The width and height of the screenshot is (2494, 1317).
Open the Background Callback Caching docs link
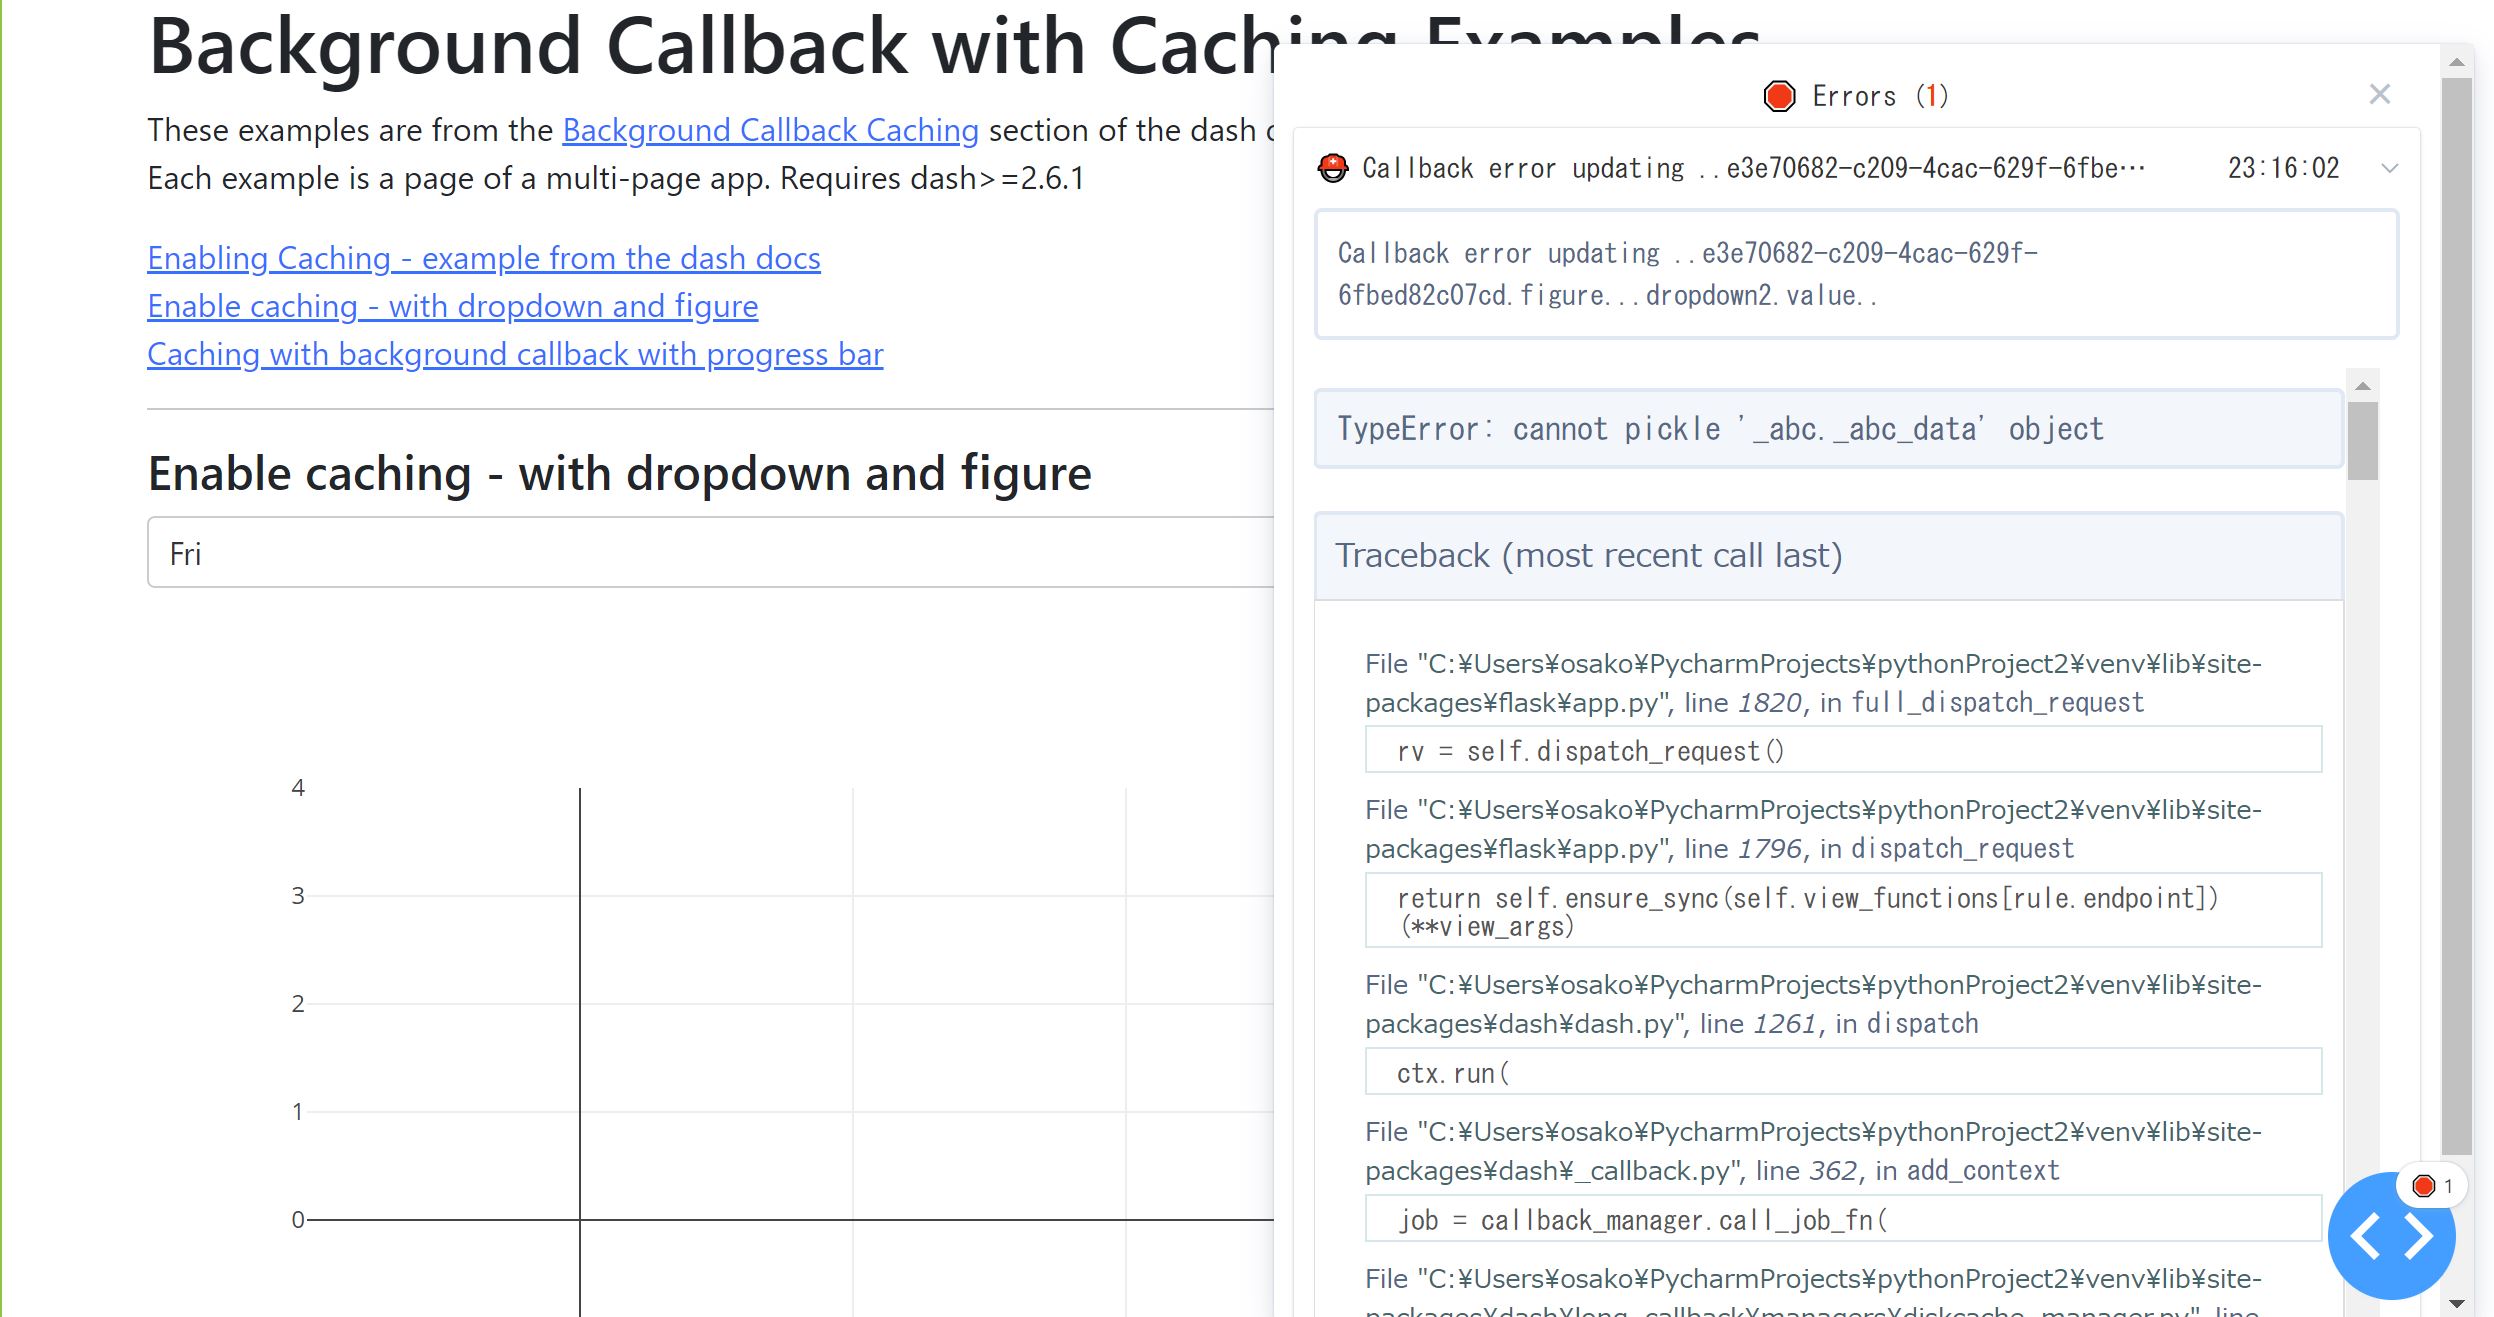[770, 130]
